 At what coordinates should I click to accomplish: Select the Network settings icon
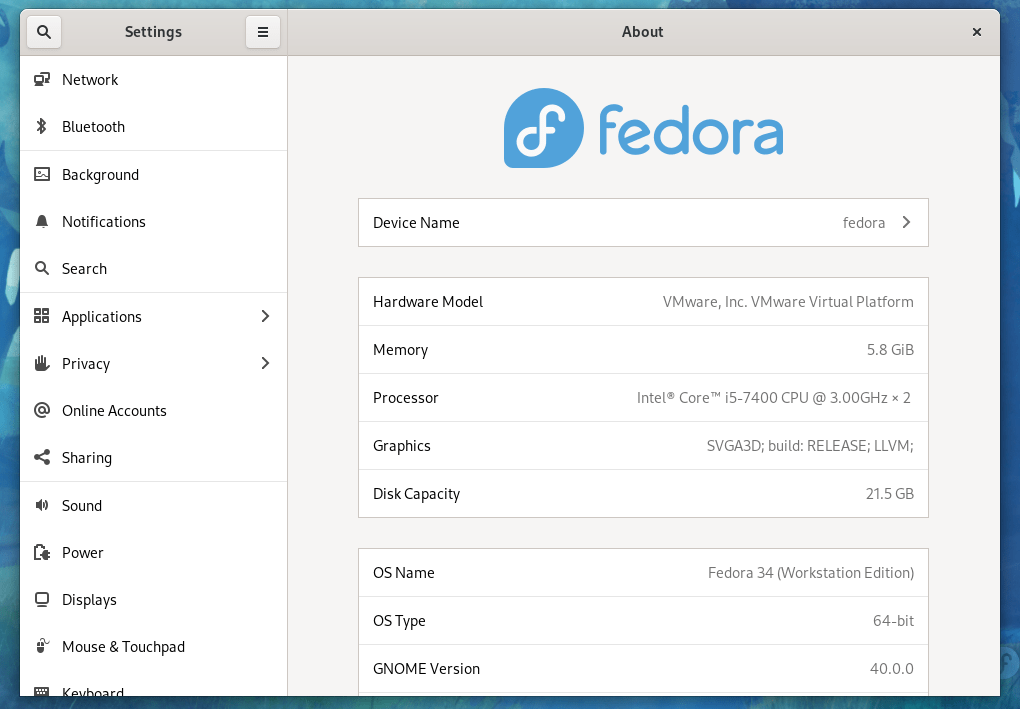[42, 79]
